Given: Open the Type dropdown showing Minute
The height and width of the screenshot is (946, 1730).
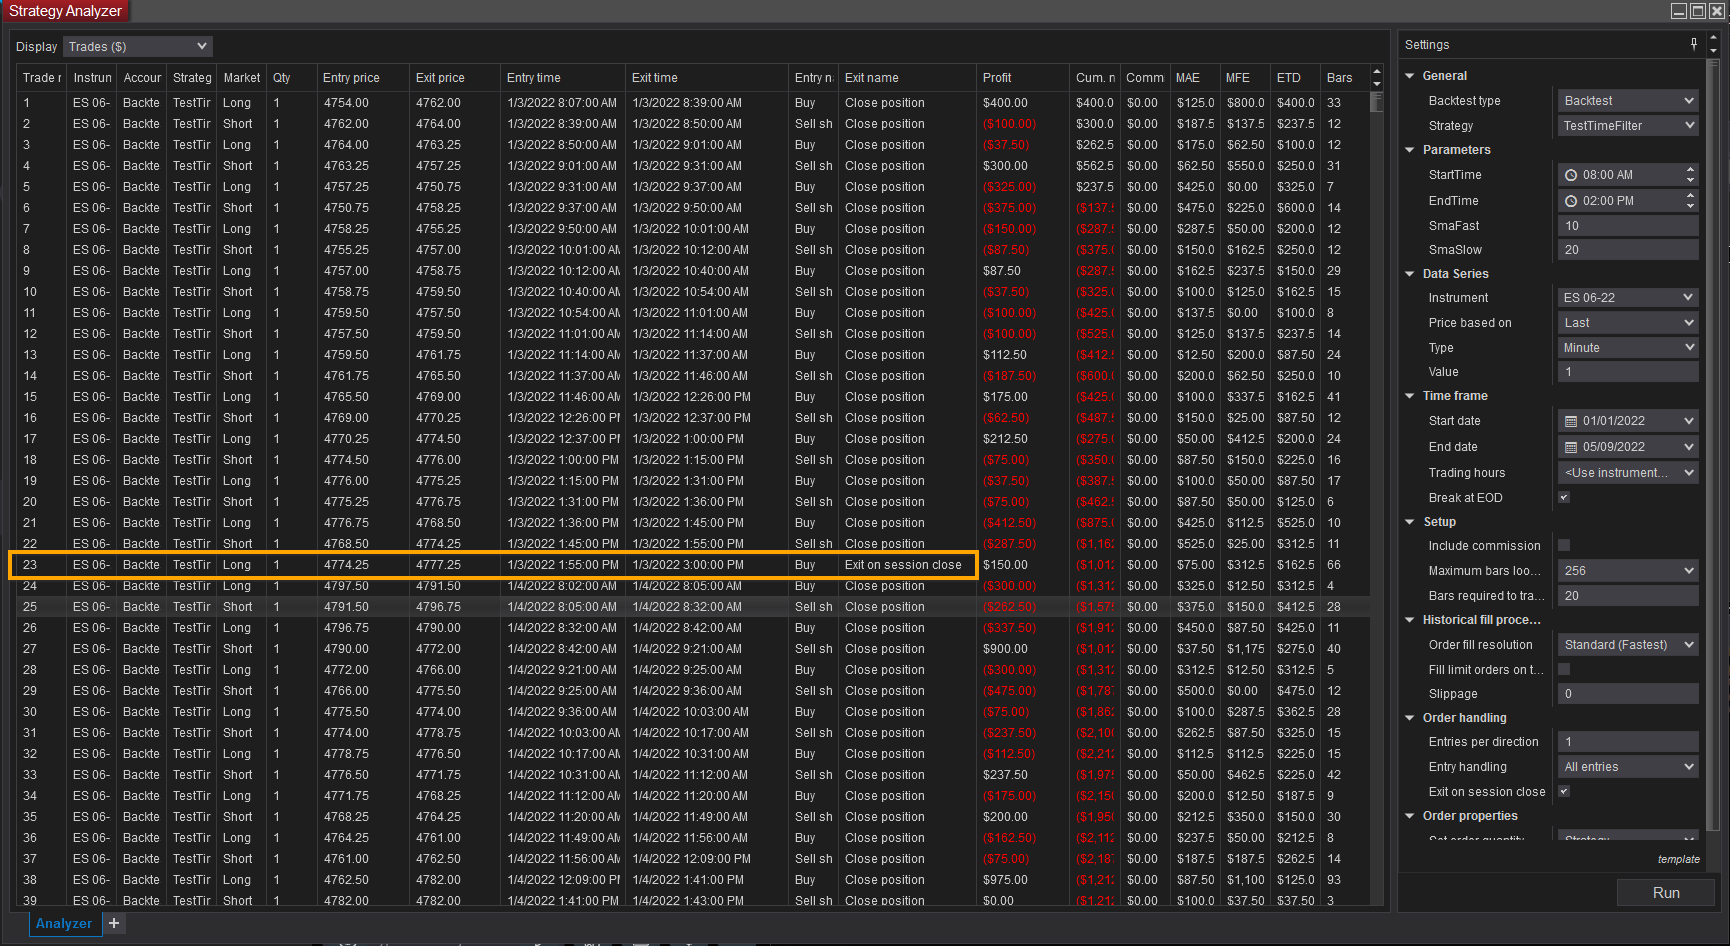Looking at the screenshot, I should (x=1628, y=348).
